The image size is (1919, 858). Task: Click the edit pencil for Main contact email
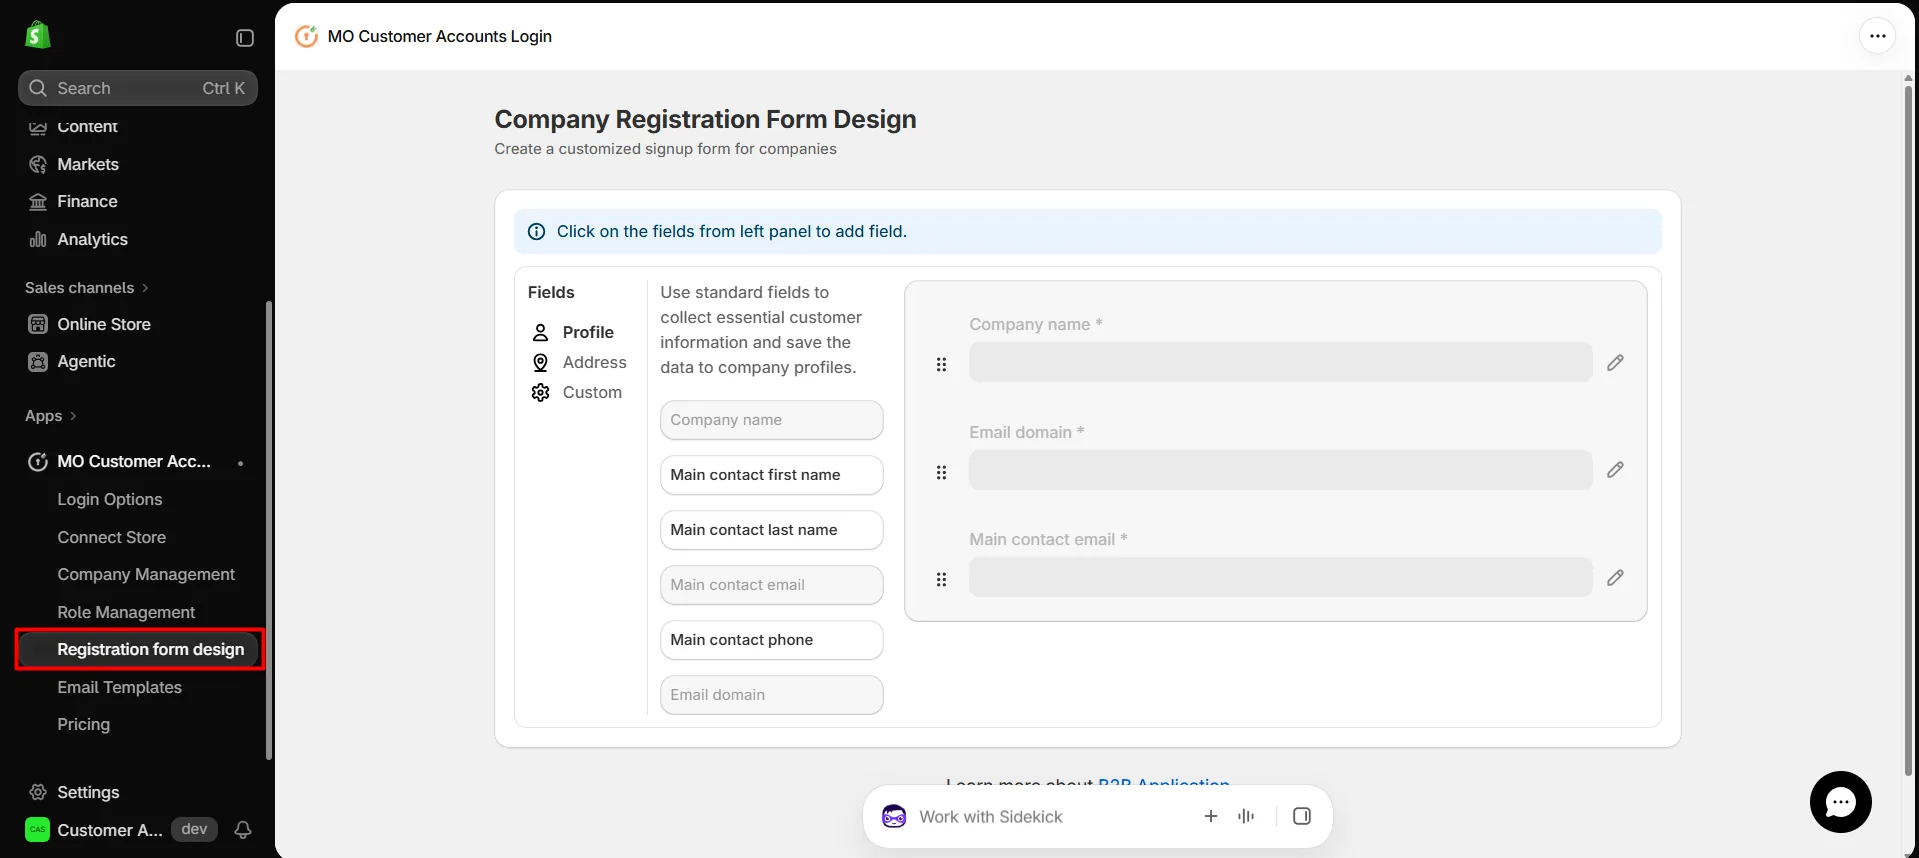(x=1615, y=578)
